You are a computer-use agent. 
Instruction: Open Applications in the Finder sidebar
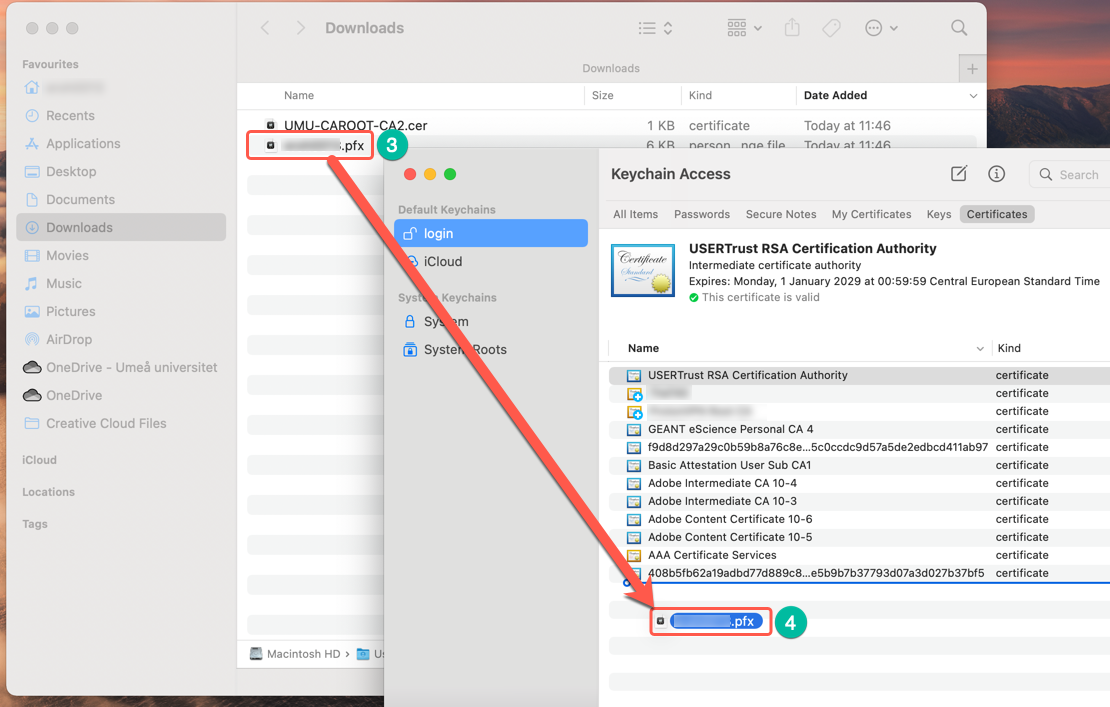(x=83, y=144)
